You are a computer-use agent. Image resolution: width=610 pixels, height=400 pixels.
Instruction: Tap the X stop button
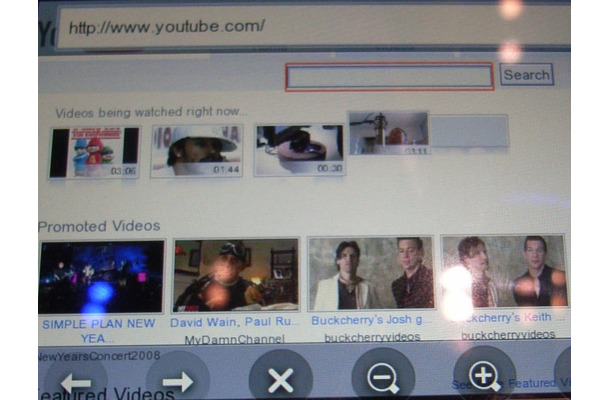[280, 379]
